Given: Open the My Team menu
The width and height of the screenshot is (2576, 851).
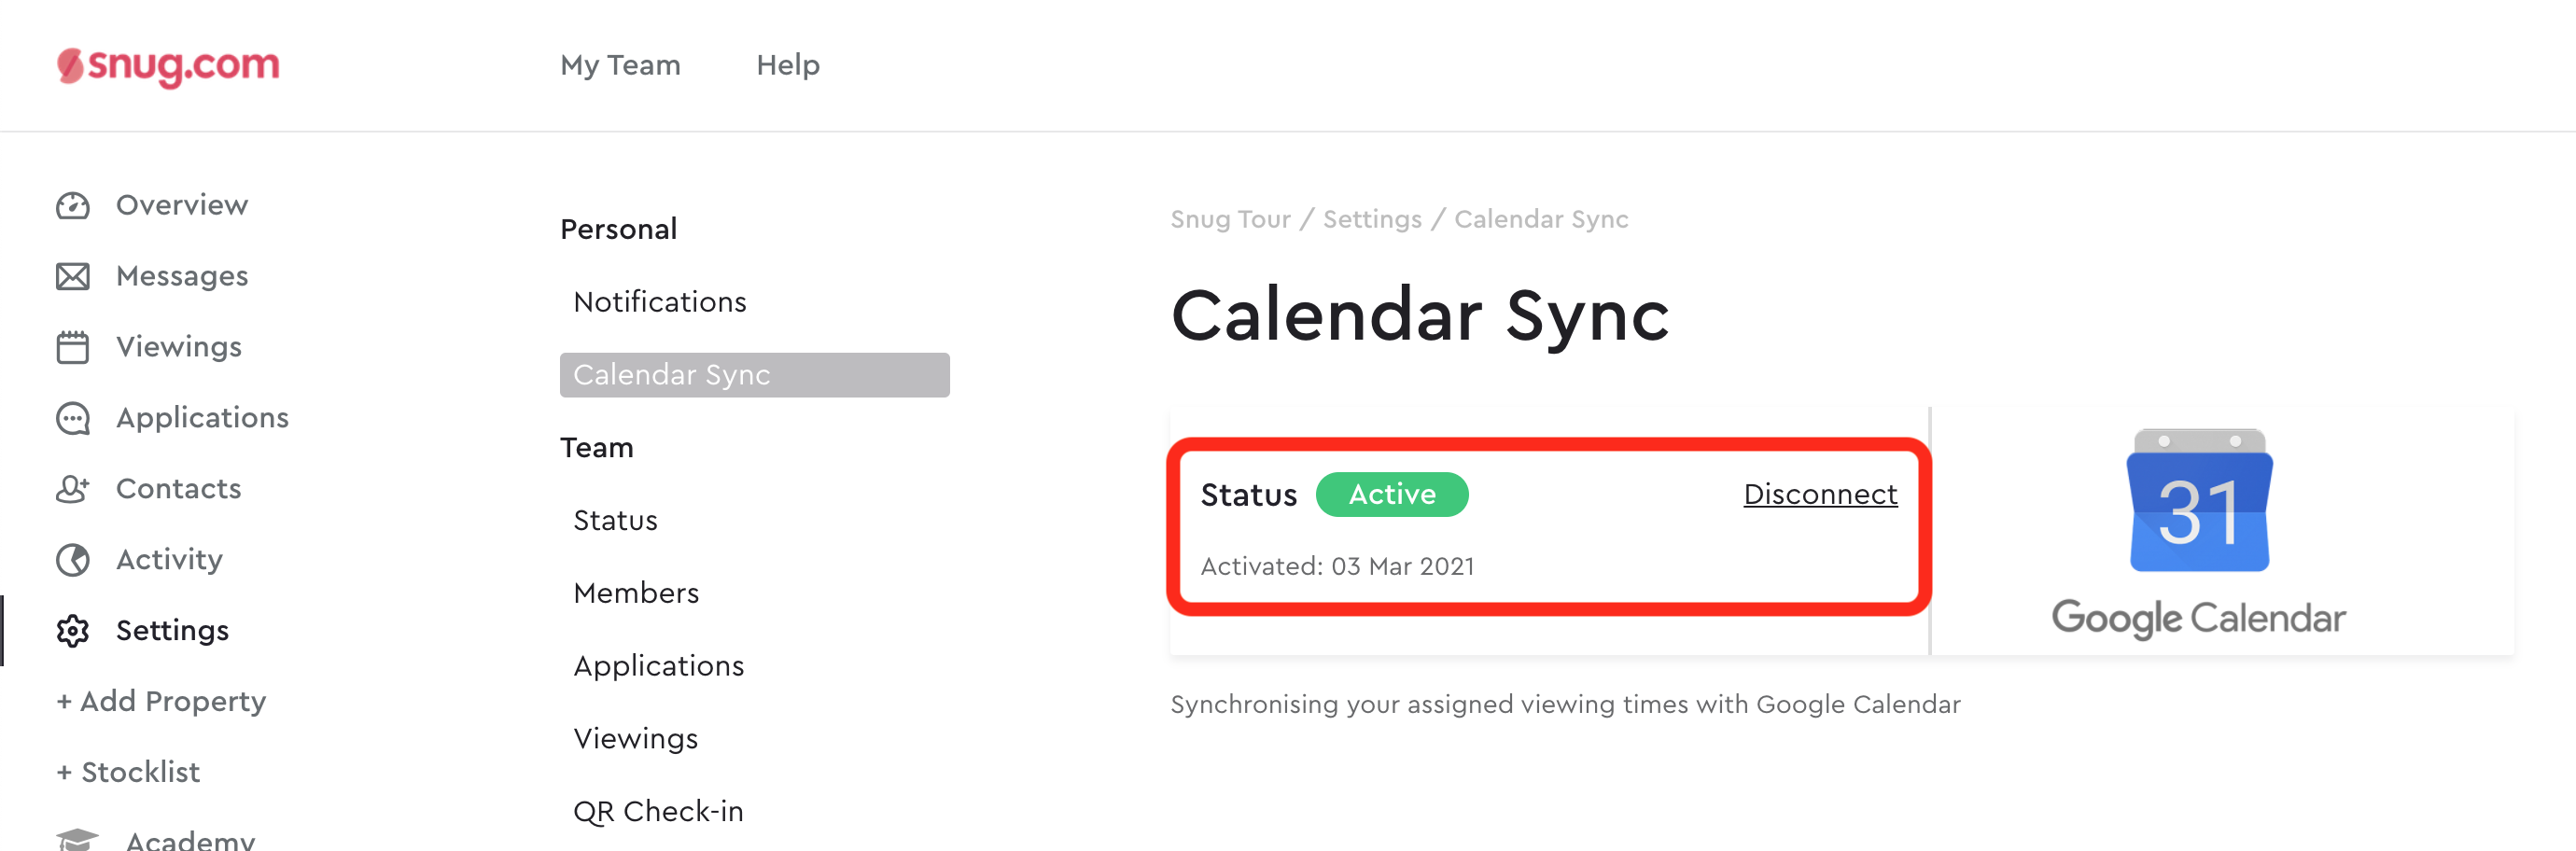Looking at the screenshot, I should (x=620, y=65).
